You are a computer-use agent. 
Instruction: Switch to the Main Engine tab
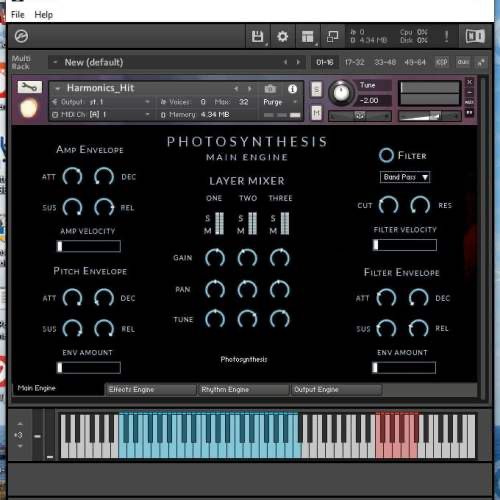click(x=58, y=388)
